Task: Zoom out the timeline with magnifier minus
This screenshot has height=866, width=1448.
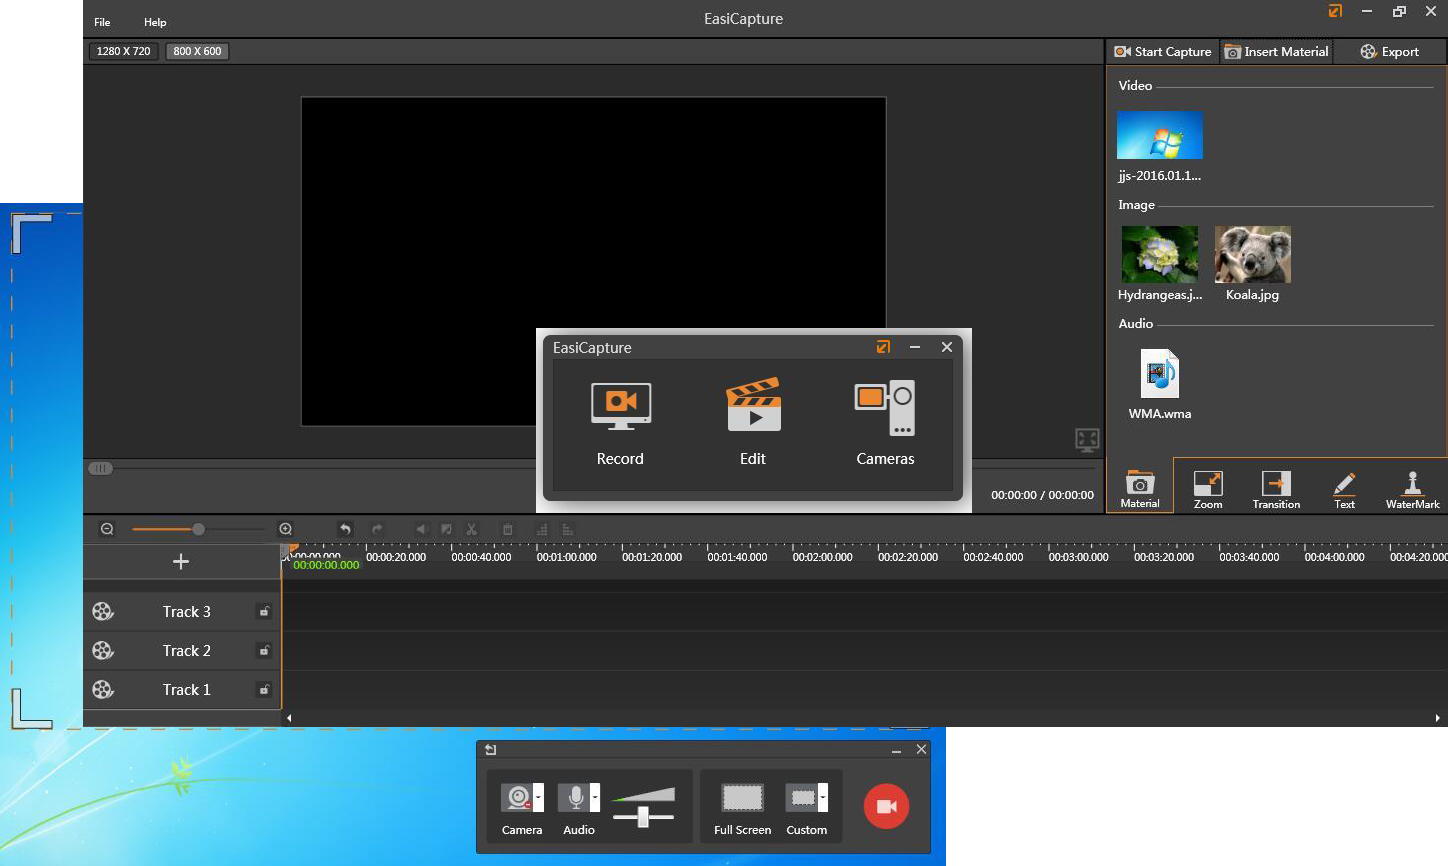Action: [x=107, y=529]
